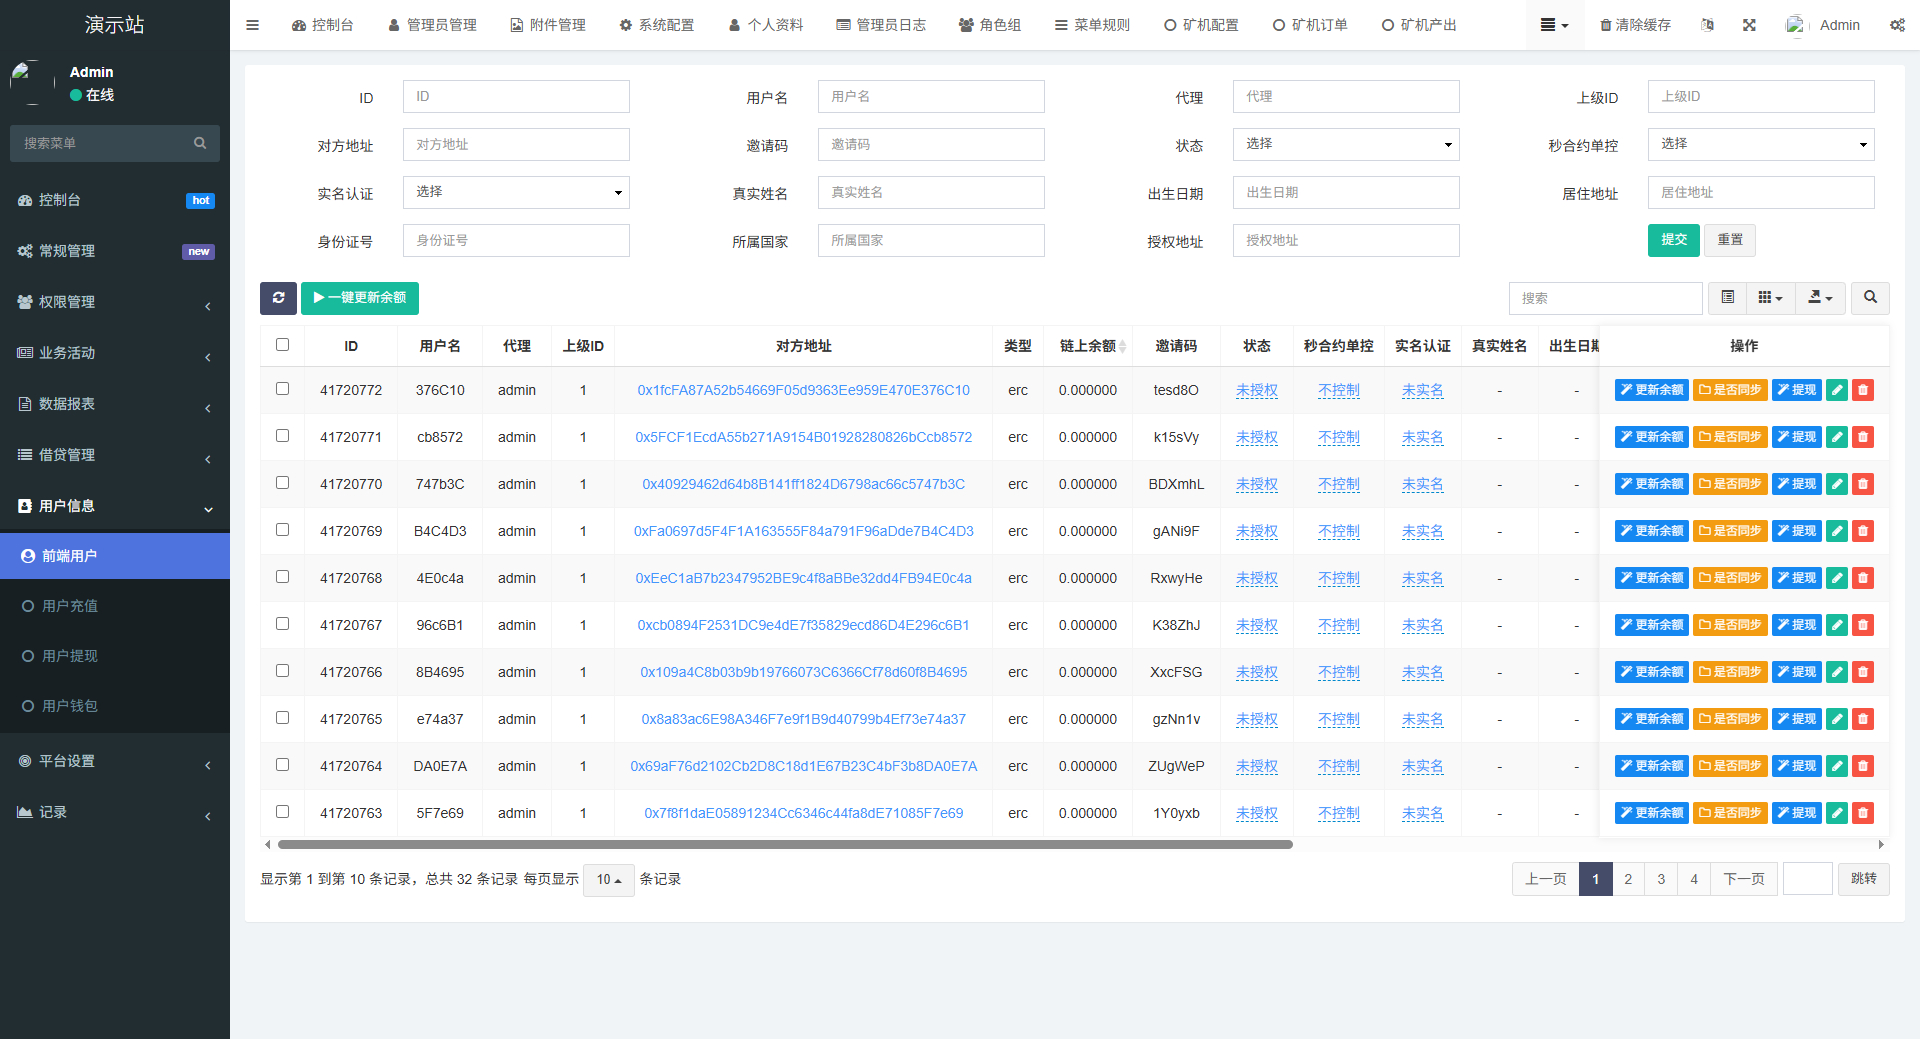Open the 清除缓存 (clear cache) icon
This screenshot has width=1920, height=1039.
tap(1634, 24)
